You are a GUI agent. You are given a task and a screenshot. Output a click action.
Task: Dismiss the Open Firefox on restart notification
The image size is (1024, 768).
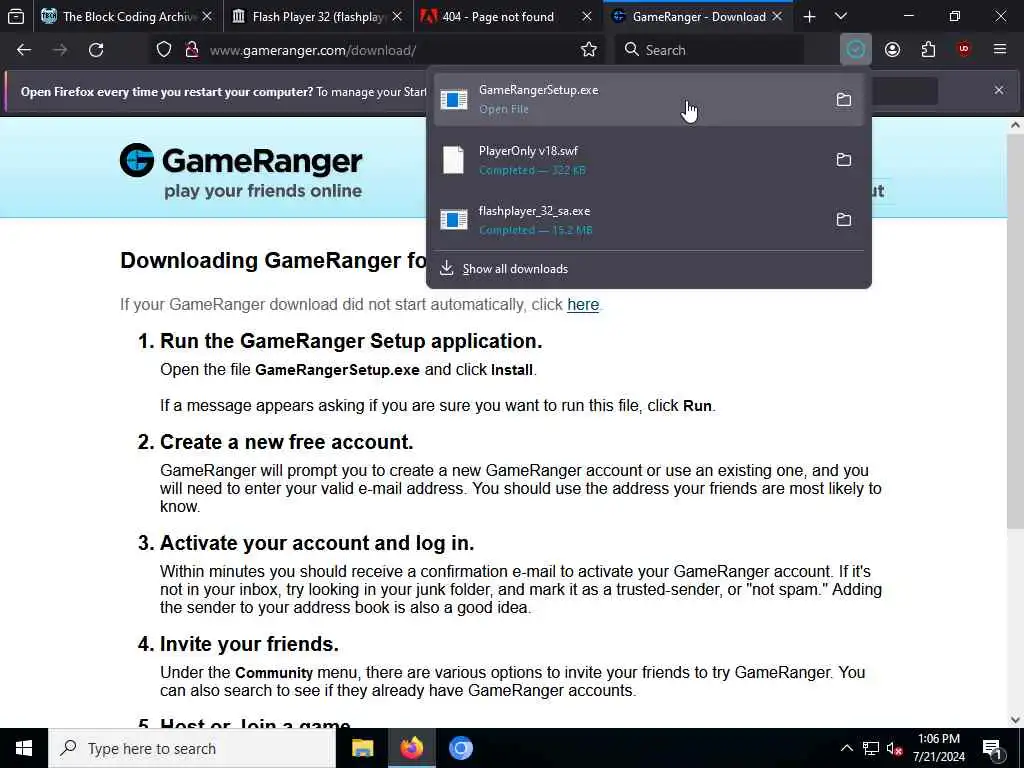(x=999, y=90)
